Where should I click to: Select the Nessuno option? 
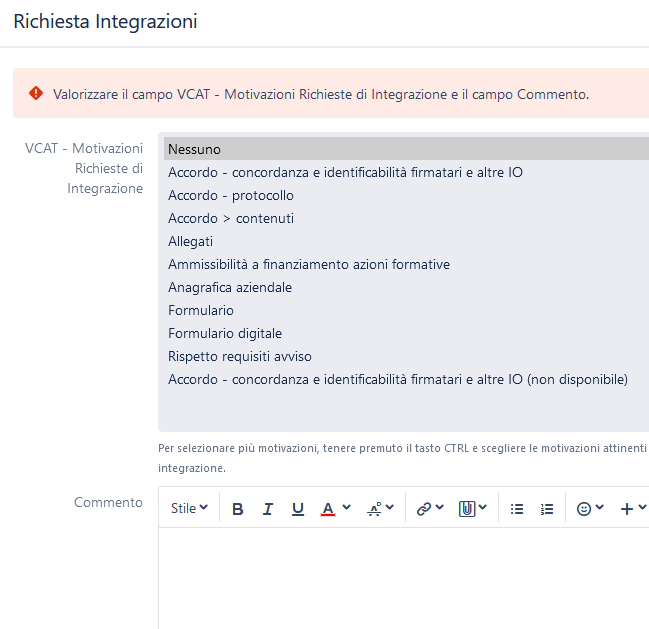point(406,149)
